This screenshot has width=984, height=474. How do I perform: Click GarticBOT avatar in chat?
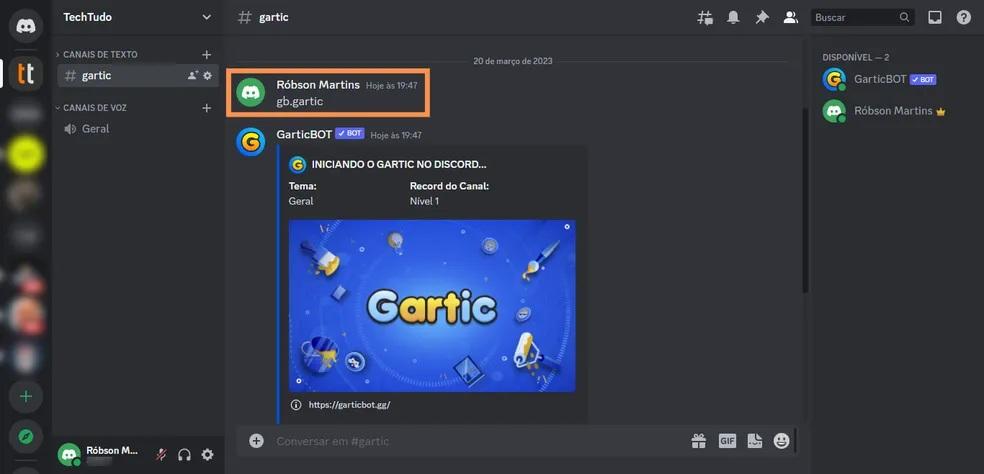pos(250,142)
